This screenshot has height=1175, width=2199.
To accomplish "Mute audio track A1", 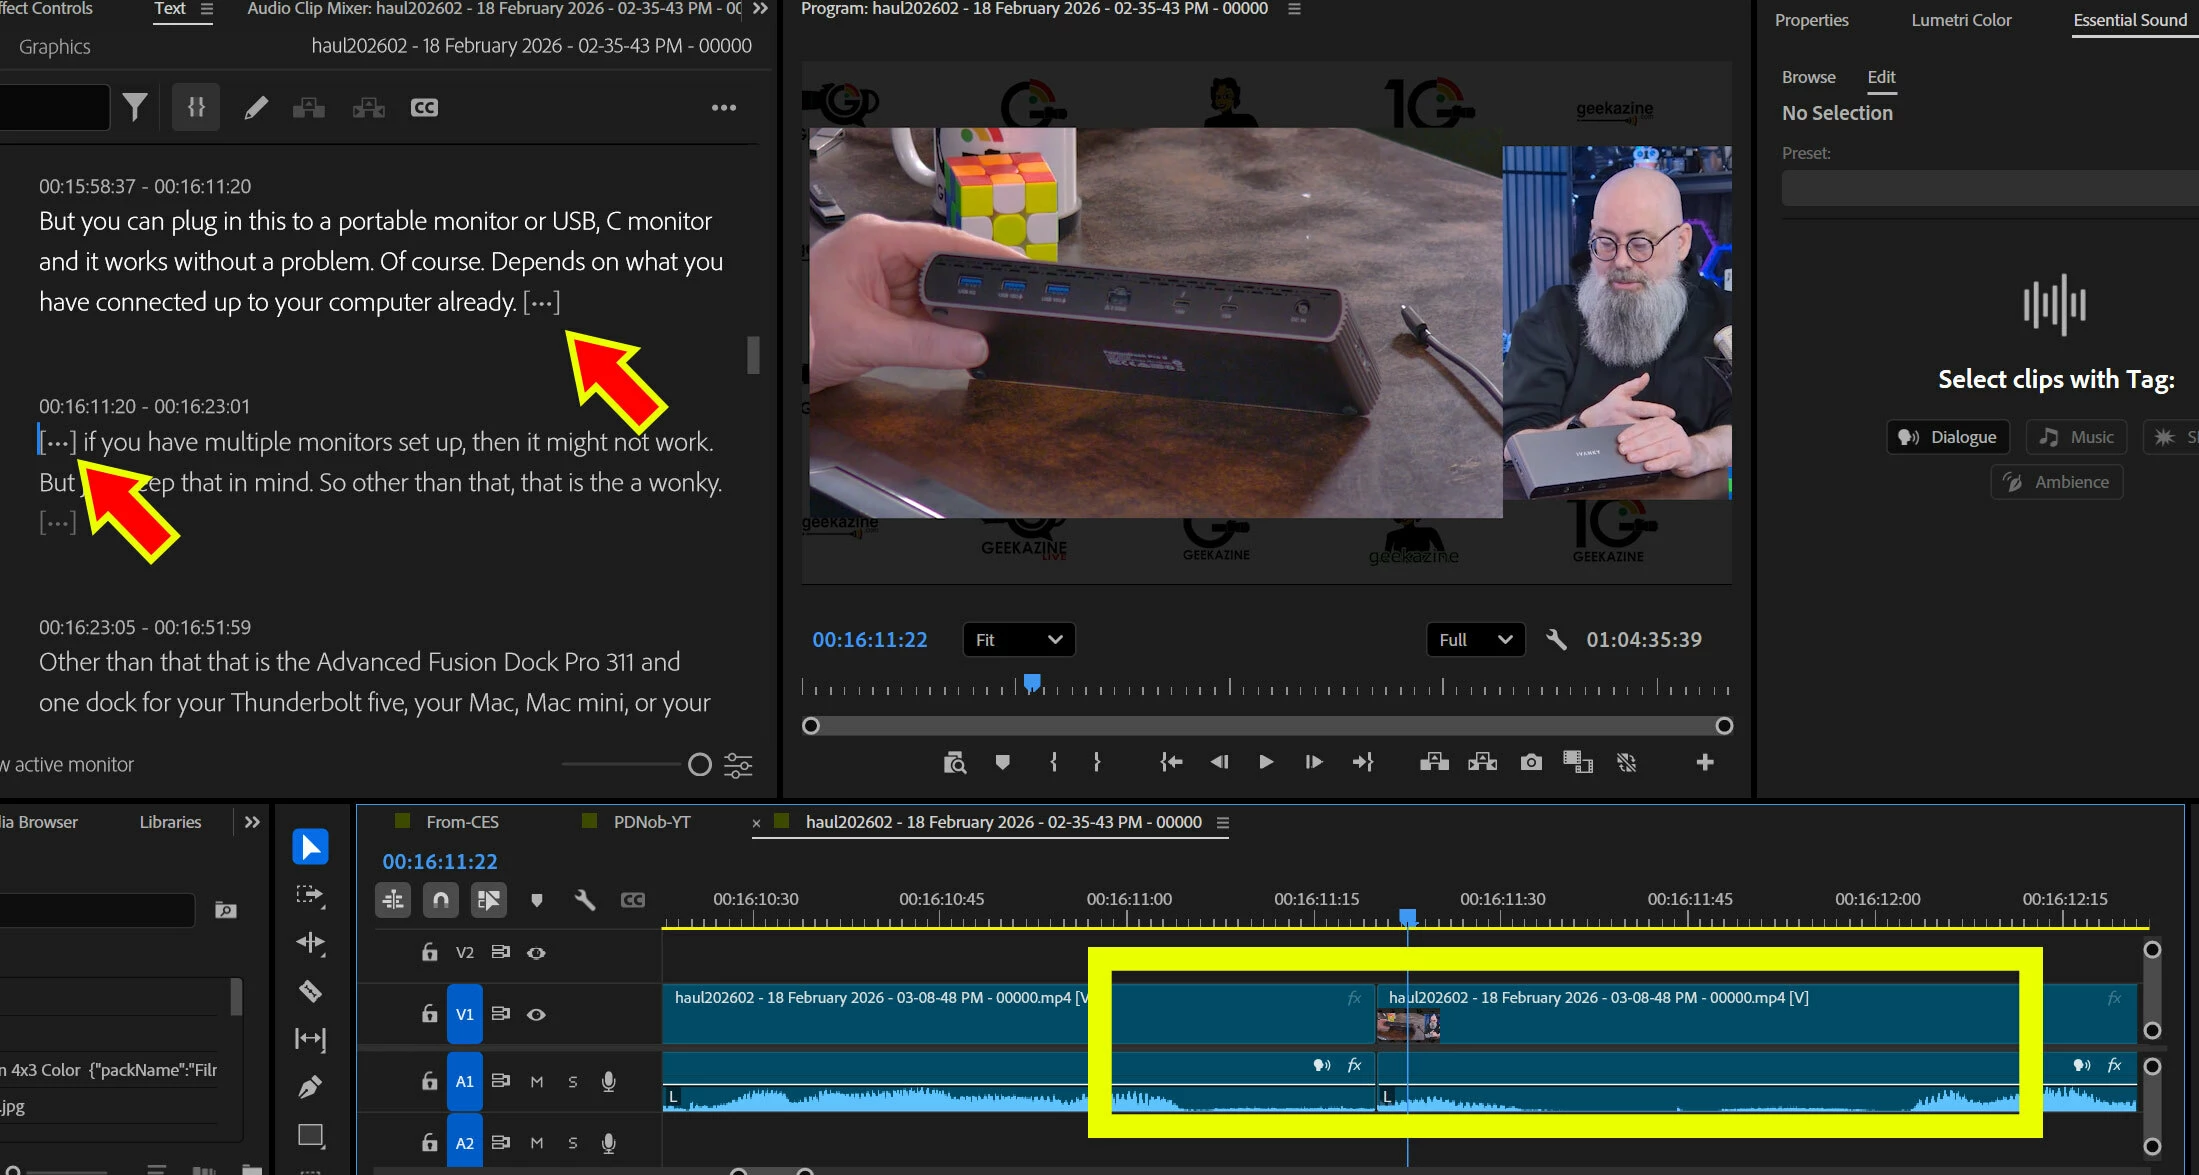I will click(x=537, y=1082).
